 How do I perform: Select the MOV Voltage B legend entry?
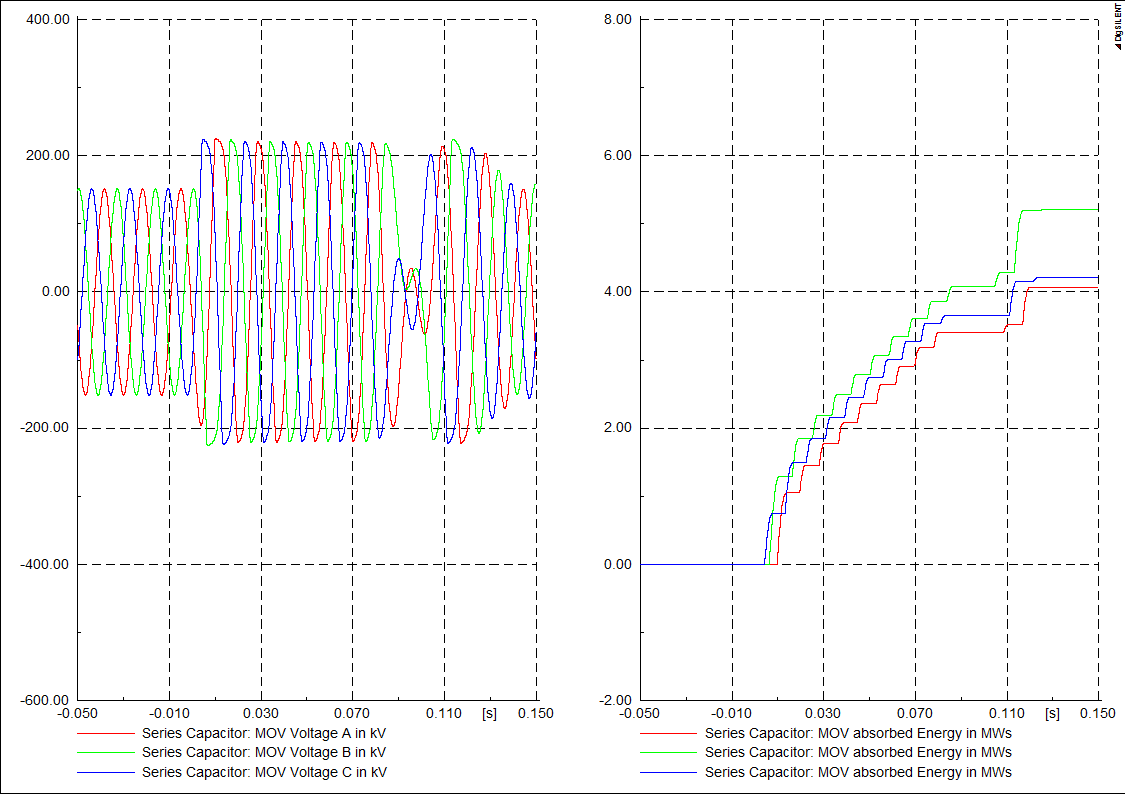click(x=264, y=752)
